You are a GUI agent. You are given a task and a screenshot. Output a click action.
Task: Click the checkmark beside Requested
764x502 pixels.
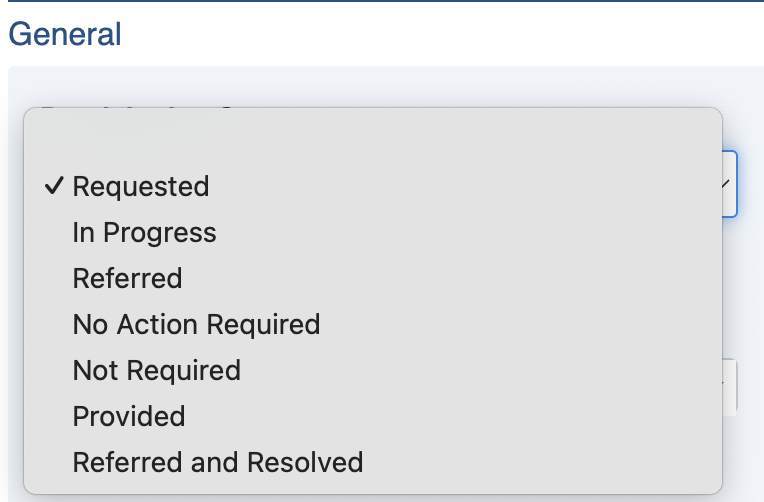(x=54, y=187)
